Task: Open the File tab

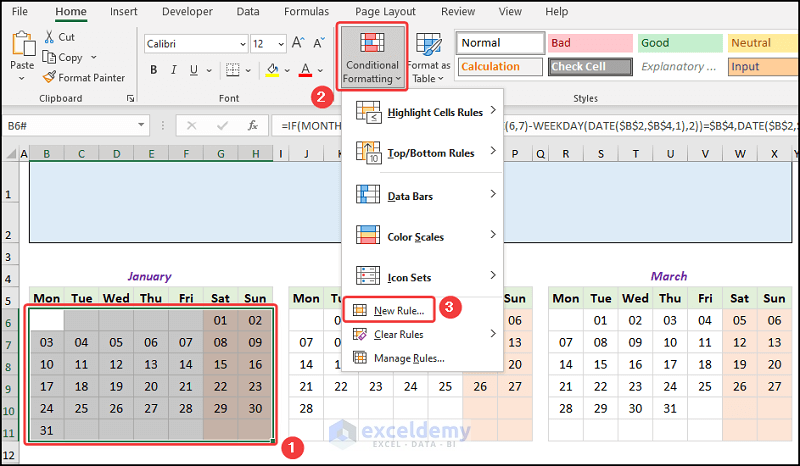Action: coord(19,11)
